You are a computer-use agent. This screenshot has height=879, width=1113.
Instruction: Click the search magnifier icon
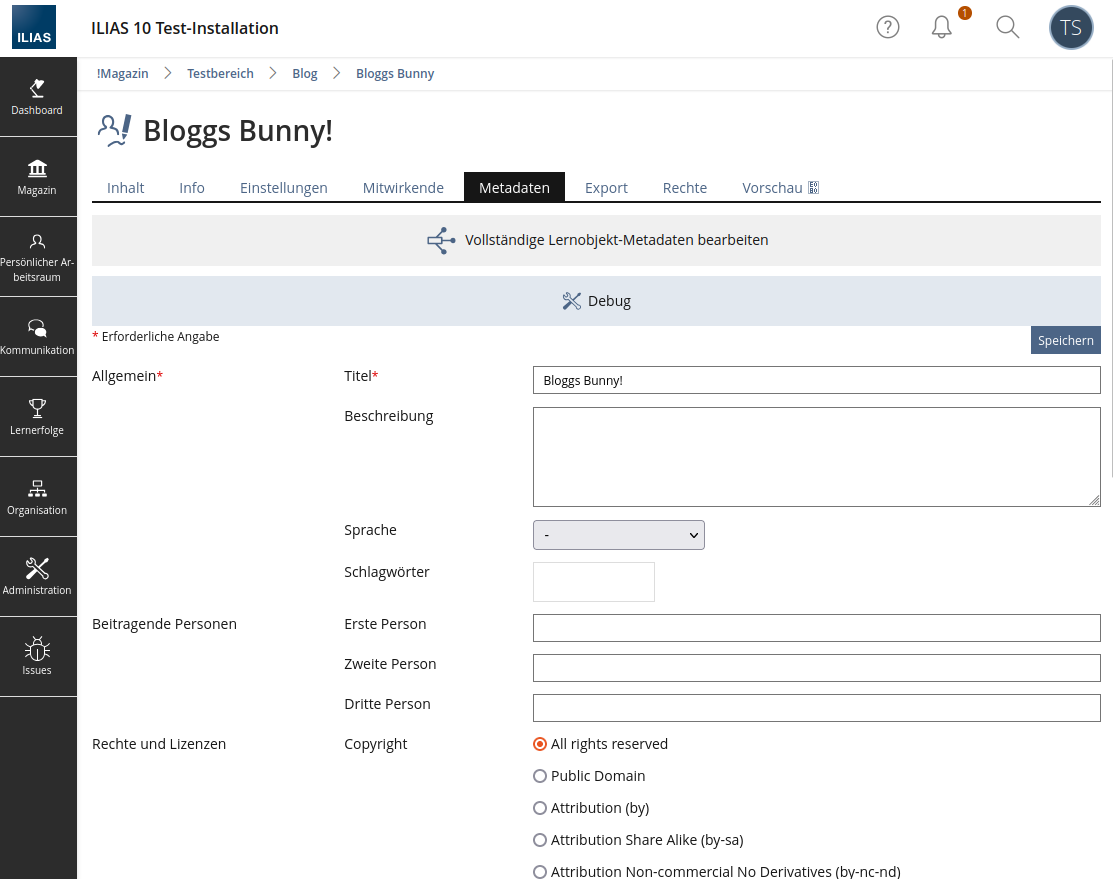pos(1007,28)
